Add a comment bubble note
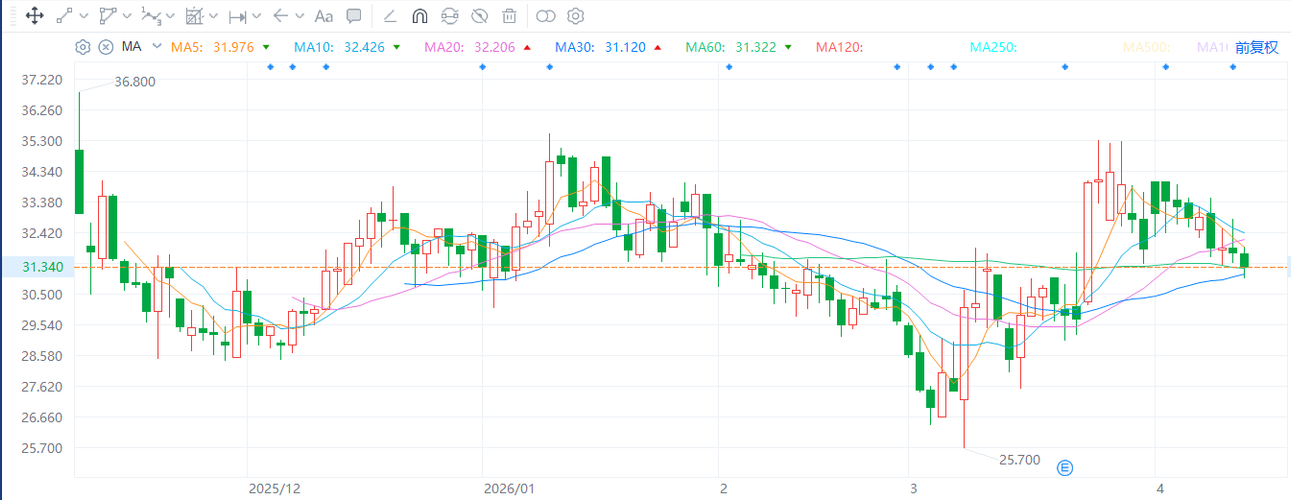 [x=354, y=16]
